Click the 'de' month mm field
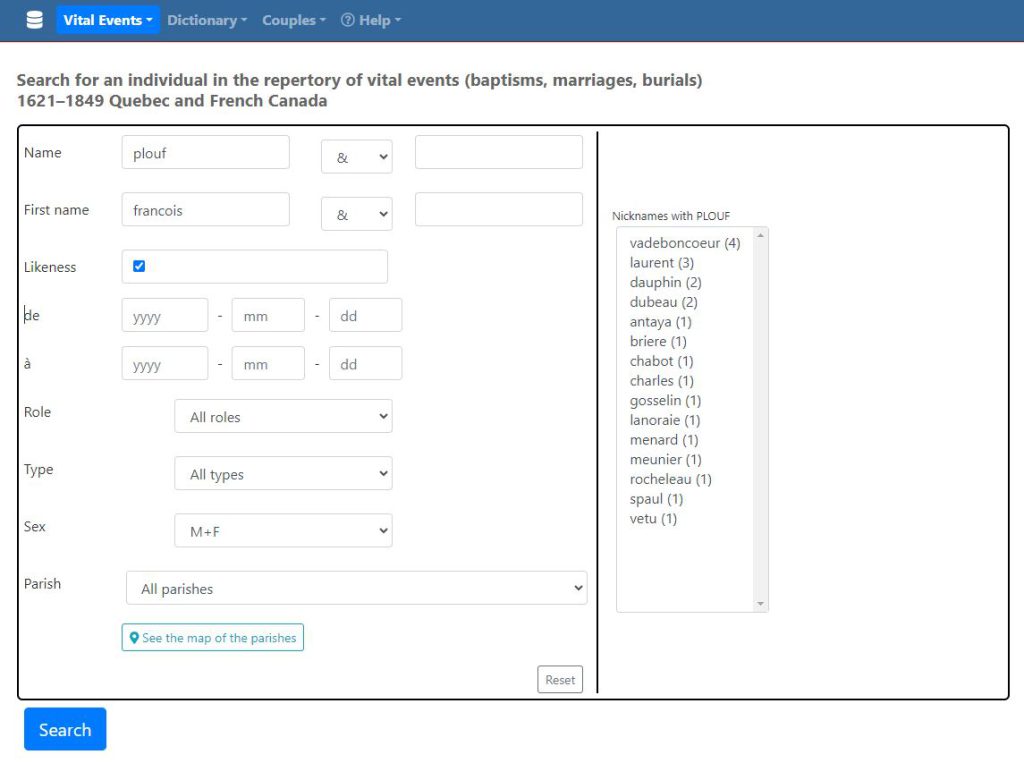 coord(268,316)
